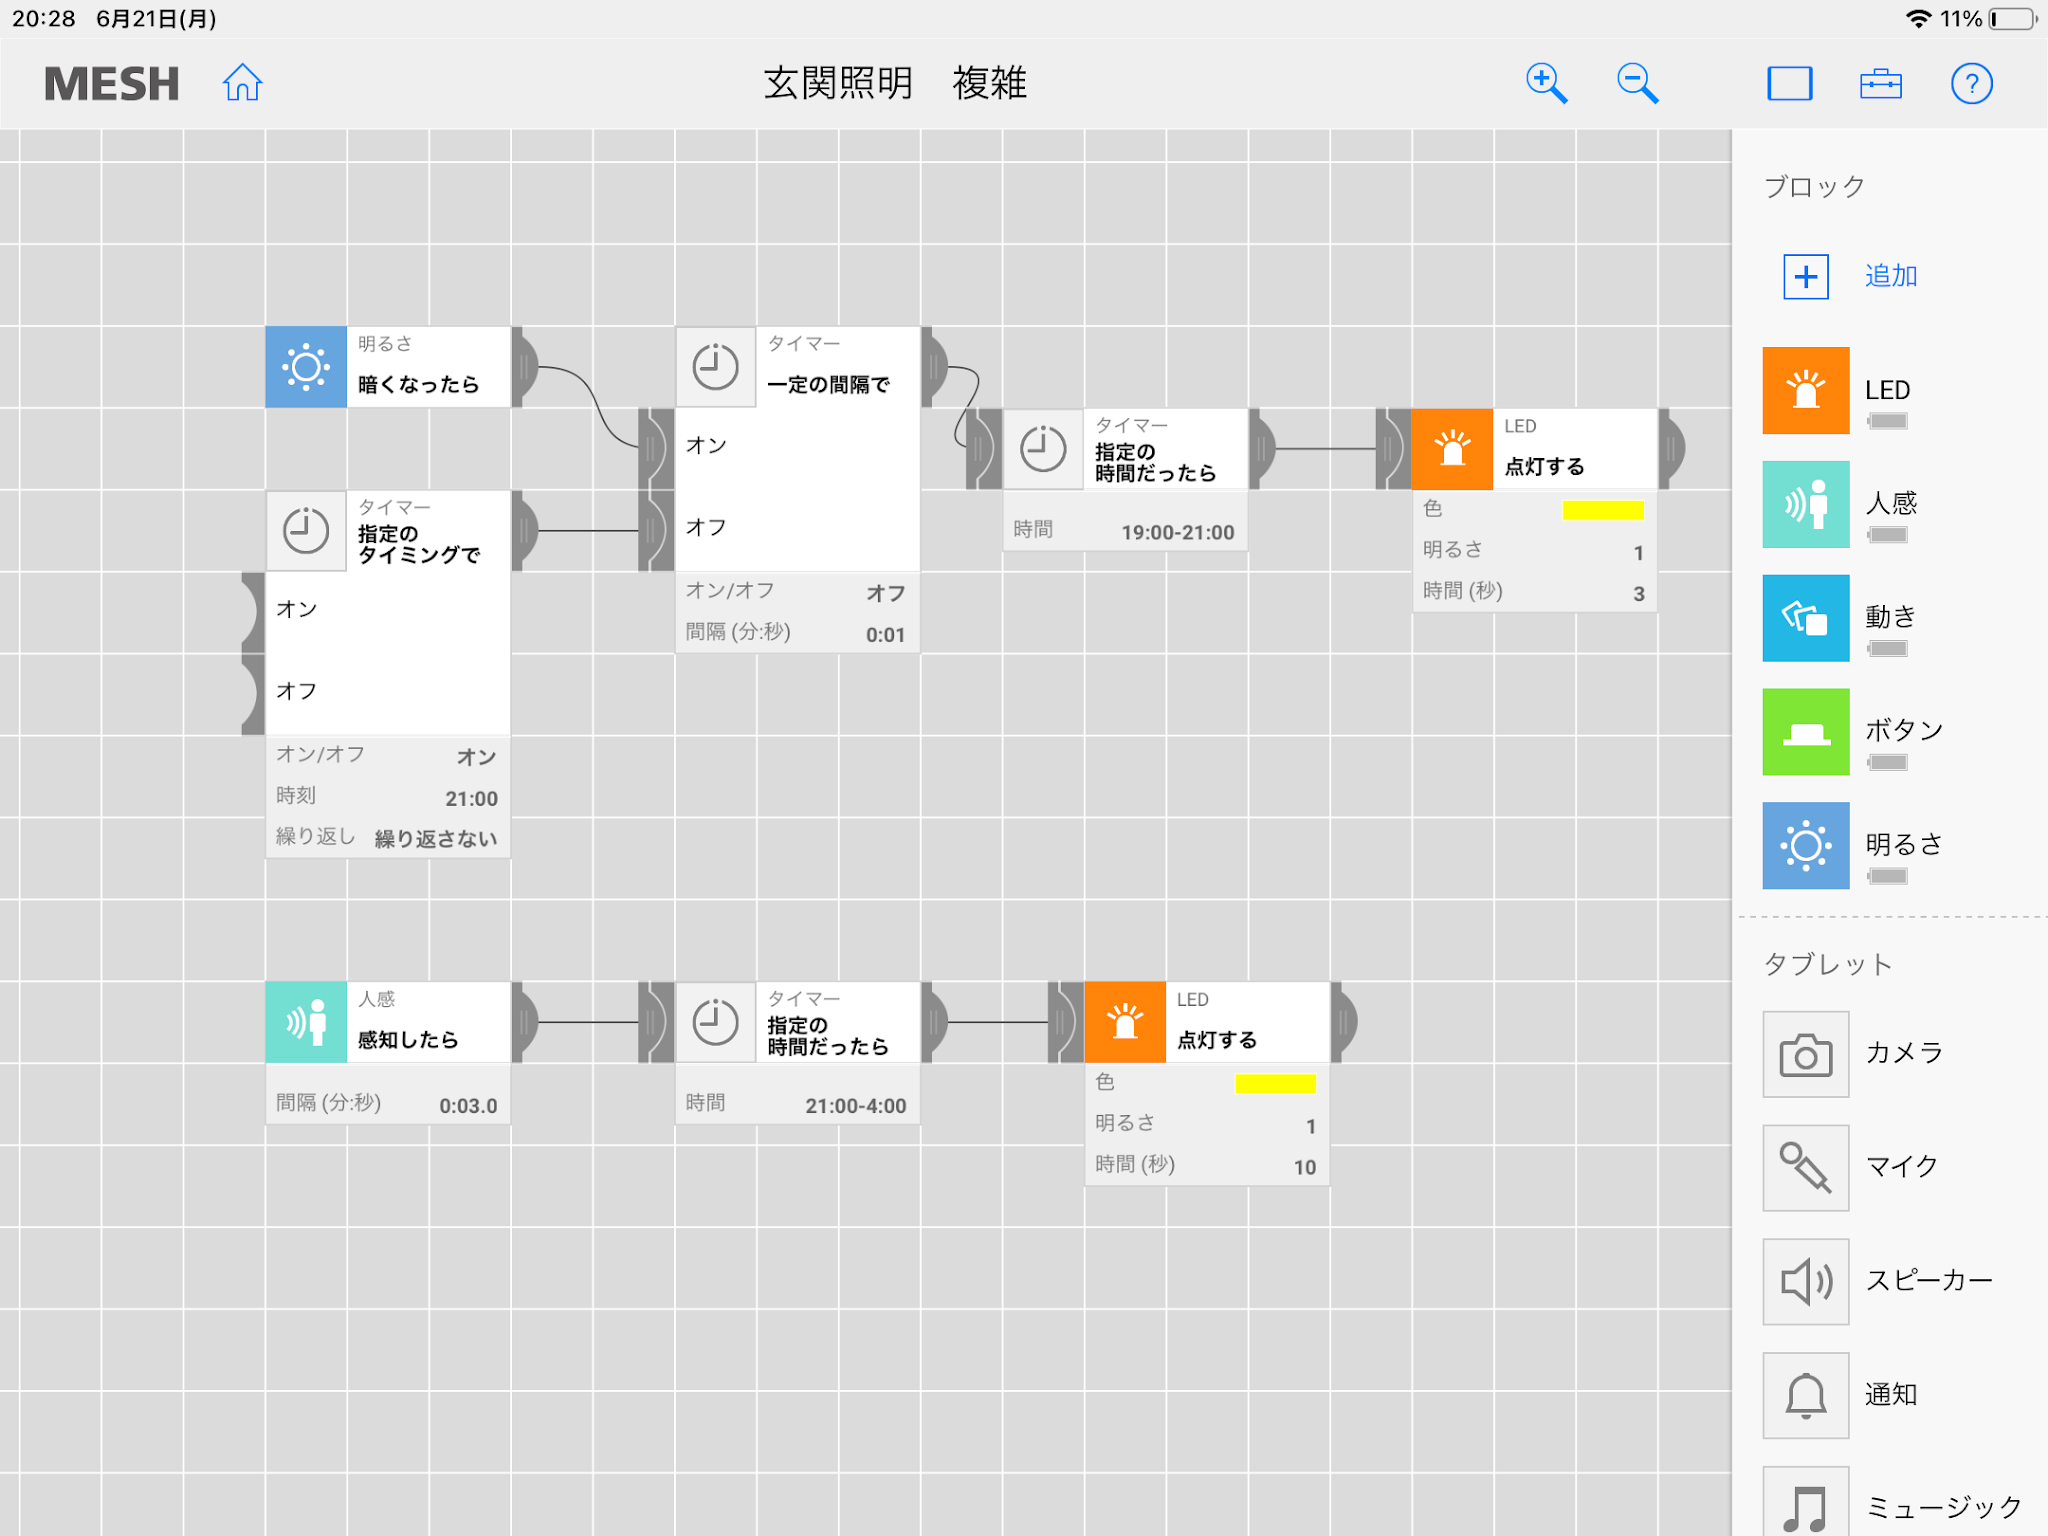Click output connector of 暗くなったら block
Image resolution: width=2048 pixels, height=1536 pixels.
tap(525, 367)
